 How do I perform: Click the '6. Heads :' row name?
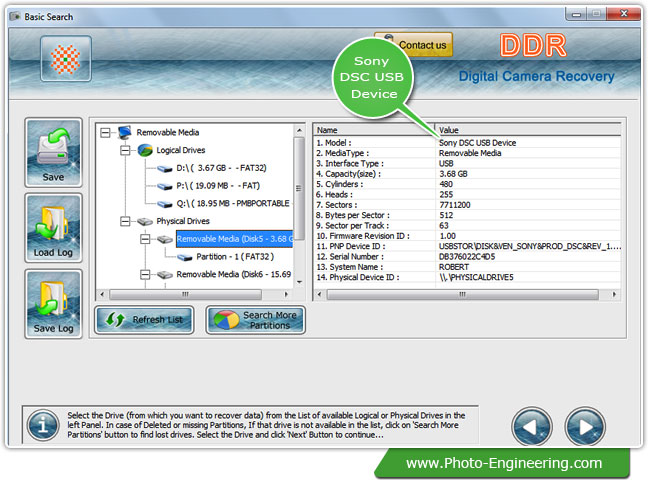[334, 194]
